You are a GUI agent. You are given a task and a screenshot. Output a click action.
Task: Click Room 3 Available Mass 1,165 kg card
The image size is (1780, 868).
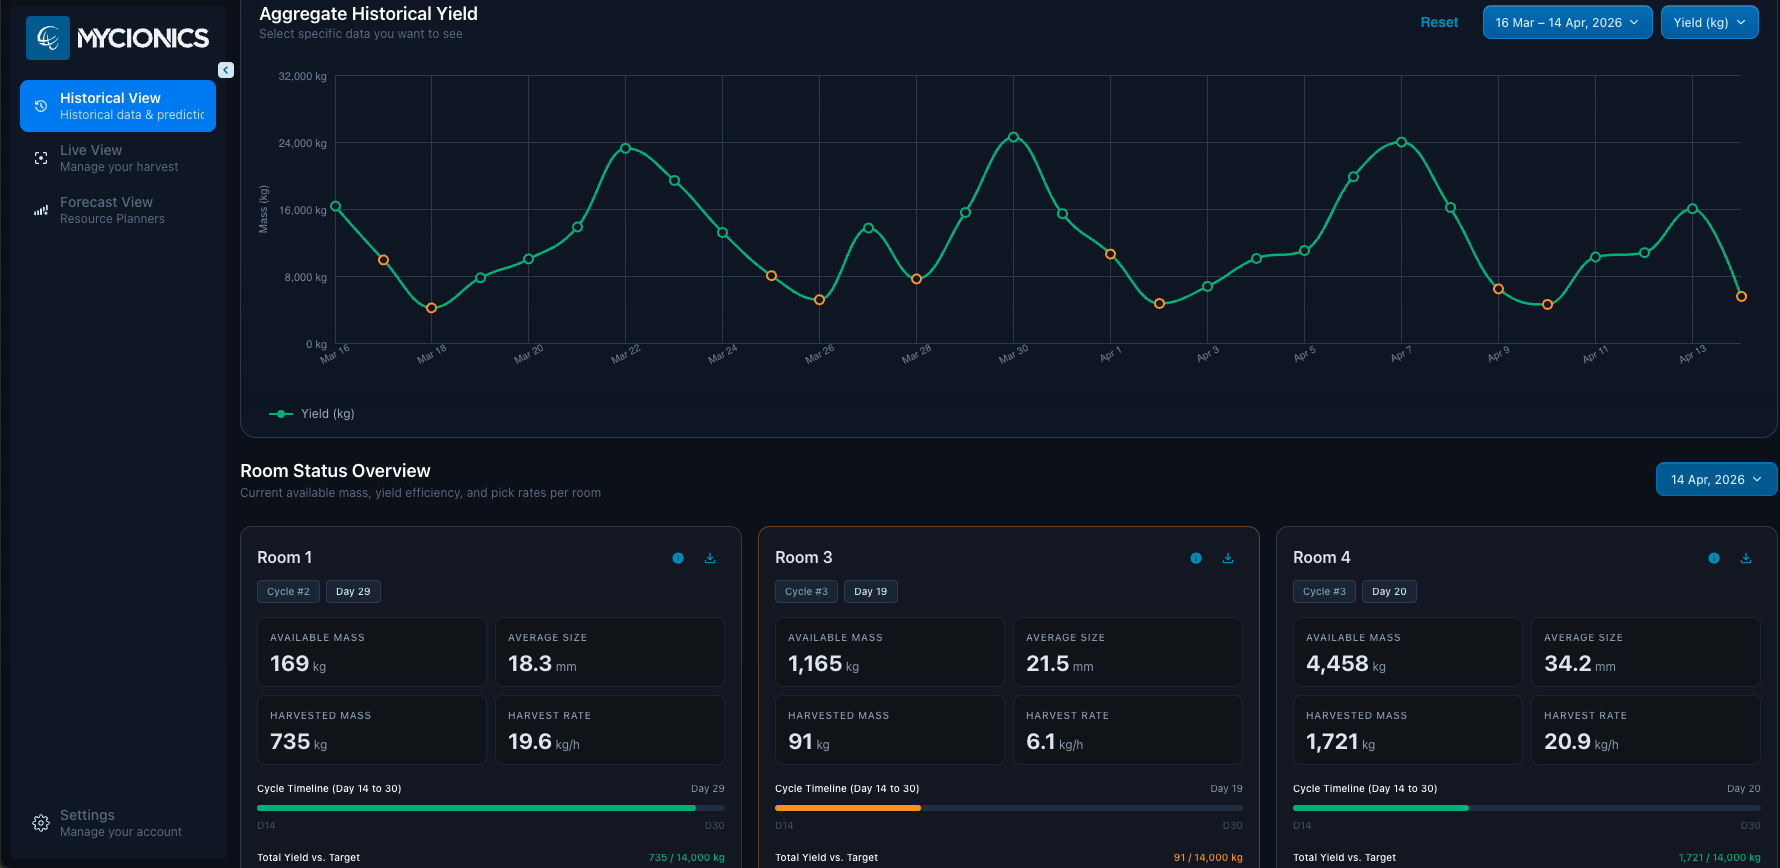point(890,652)
